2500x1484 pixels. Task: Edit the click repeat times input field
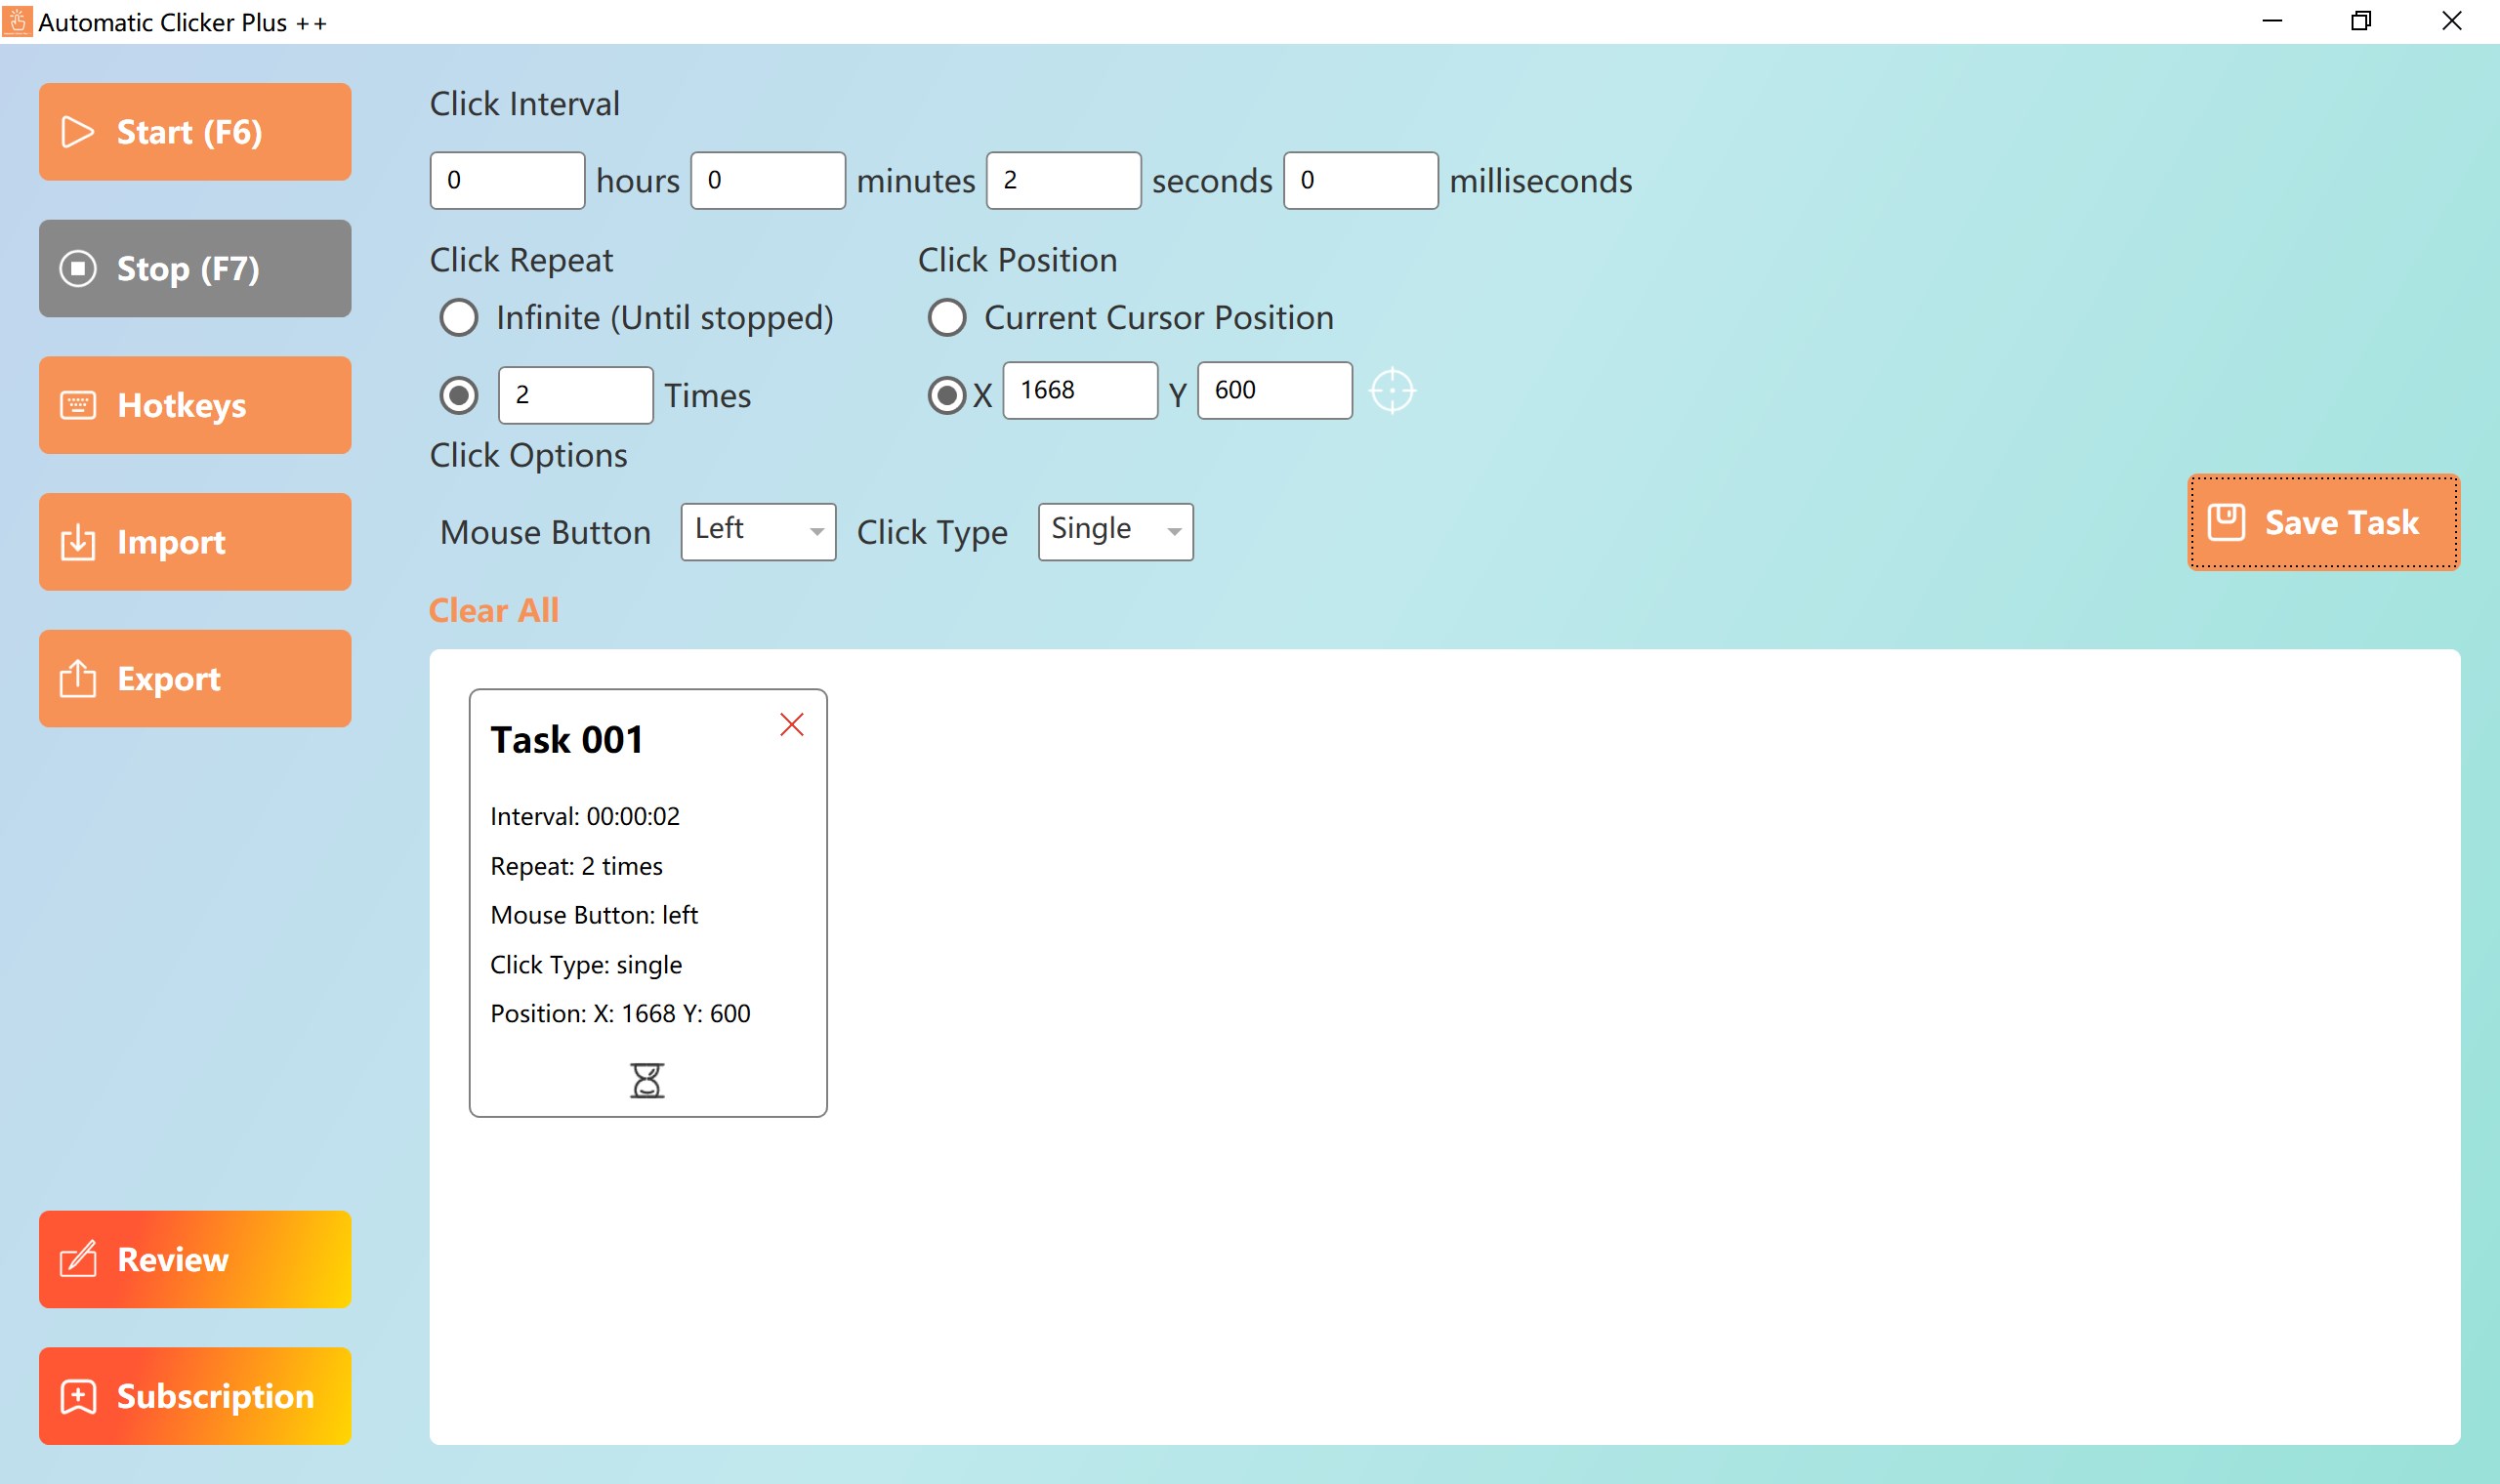[x=574, y=392]
